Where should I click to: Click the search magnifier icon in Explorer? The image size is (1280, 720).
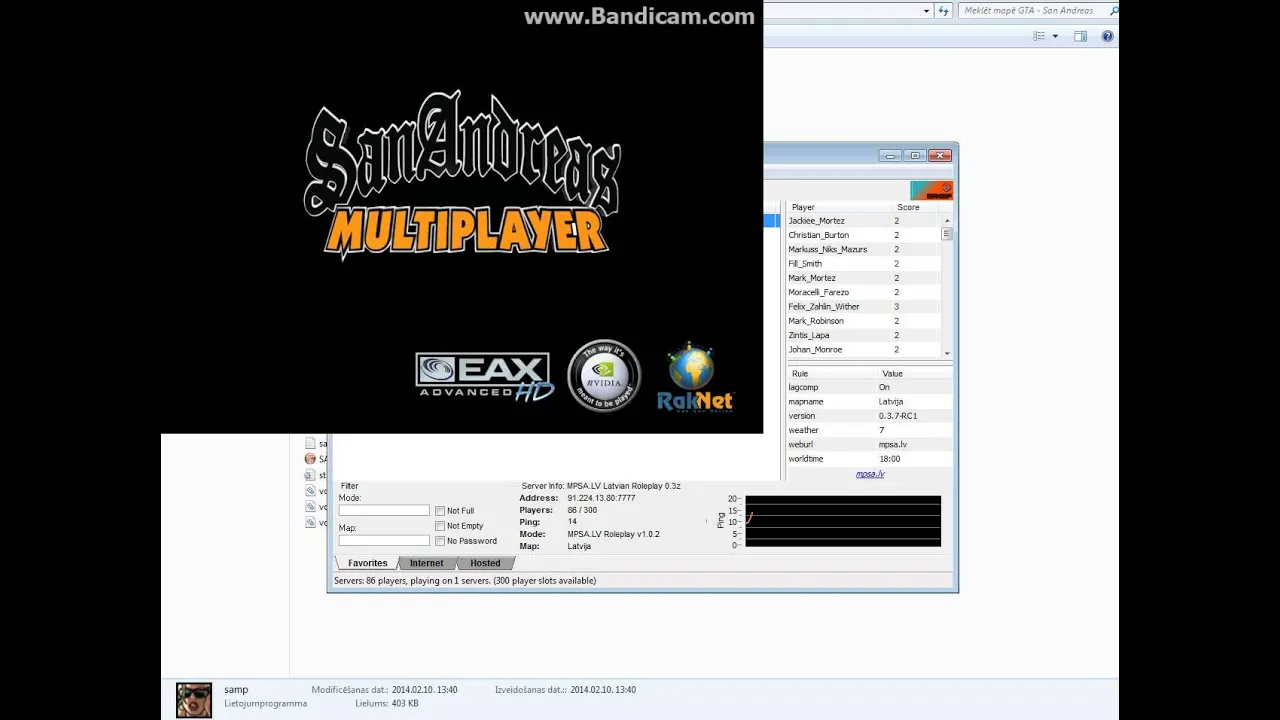[1114, 11]
